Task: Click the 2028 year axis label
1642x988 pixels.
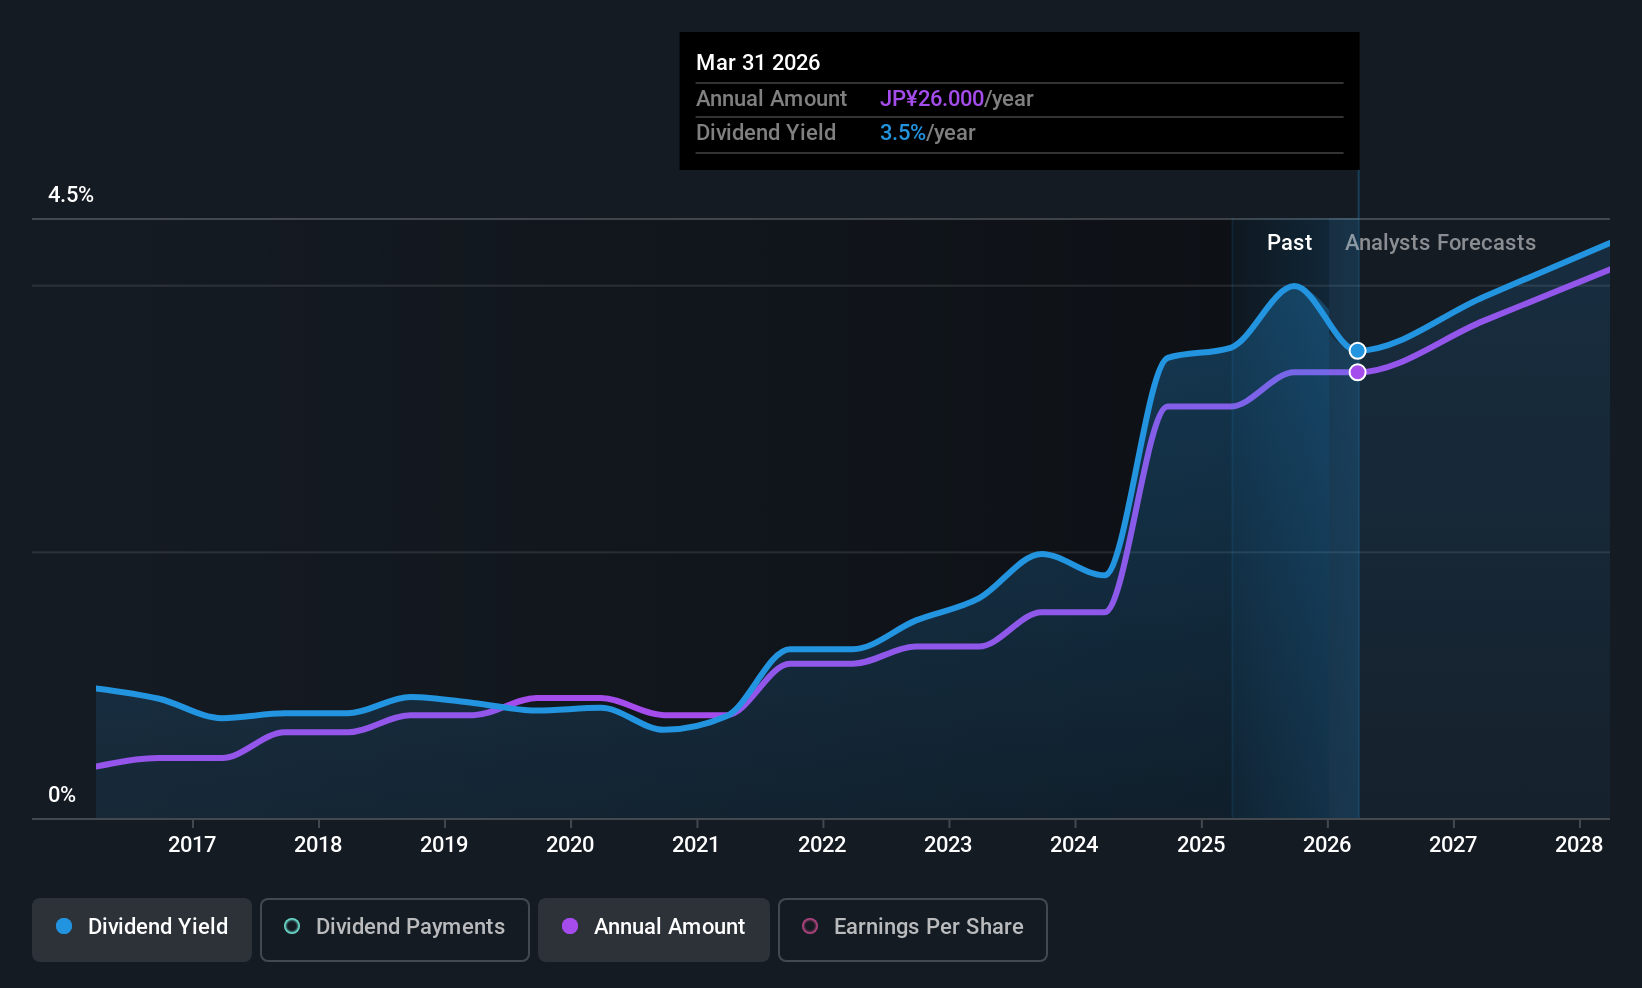Action: point(1579,845)
